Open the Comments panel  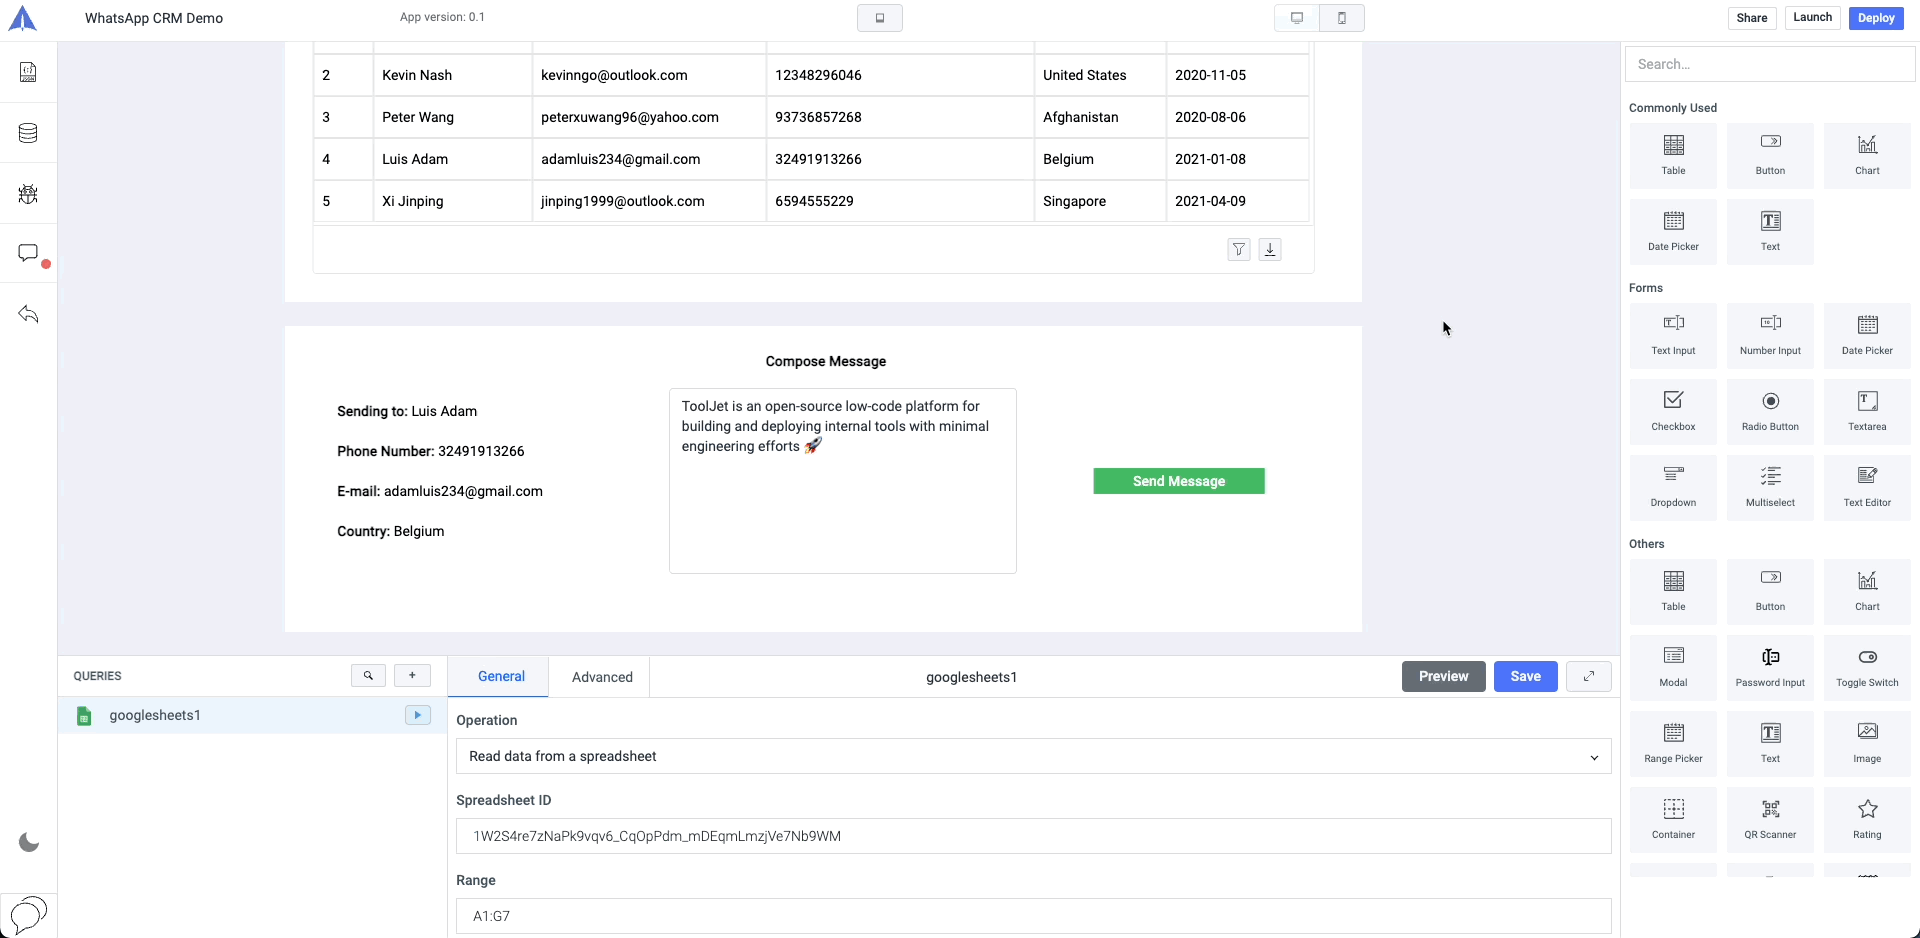coord(27,253)
